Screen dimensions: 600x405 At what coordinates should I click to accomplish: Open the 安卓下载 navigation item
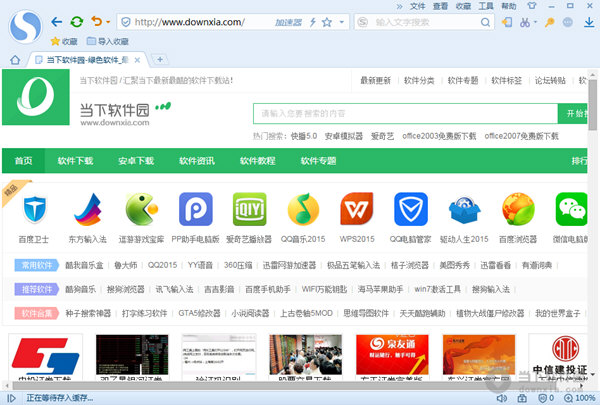click(136, 161)
